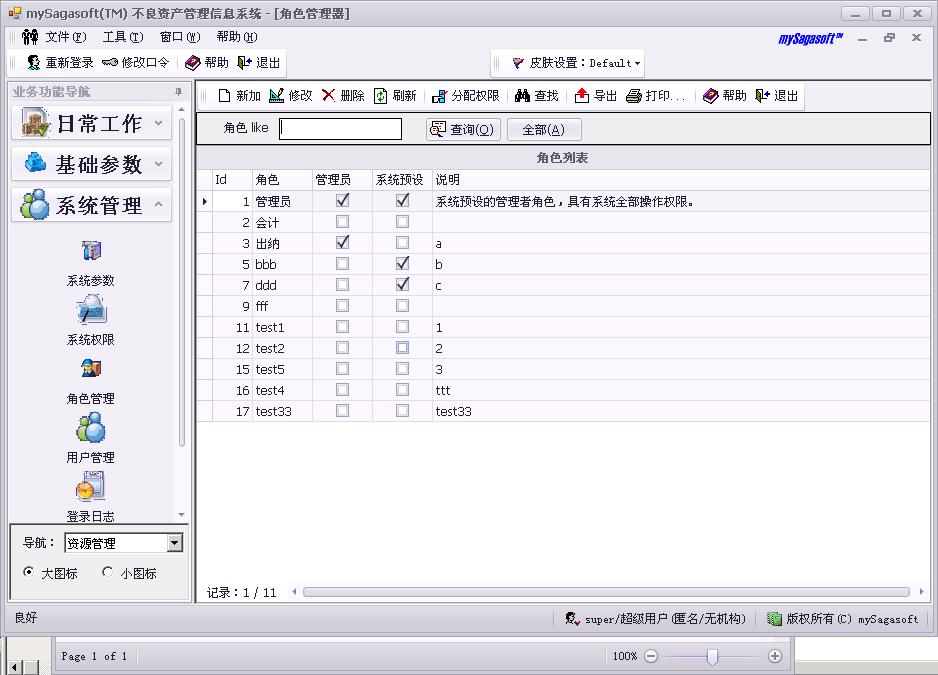Click the zoom in plus icon
The height and width of the screenshot is (675, 938).
[x=775, y=656]
